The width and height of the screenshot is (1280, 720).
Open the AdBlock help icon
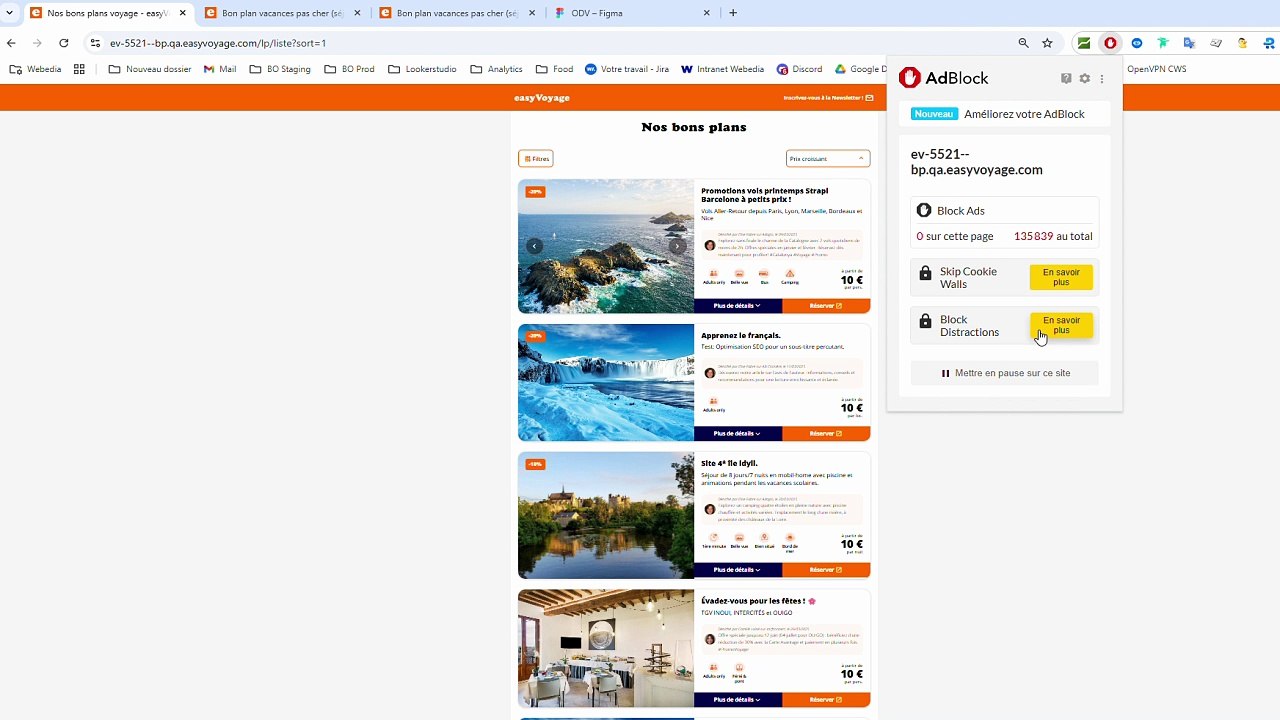click(x=1066, y=78)
